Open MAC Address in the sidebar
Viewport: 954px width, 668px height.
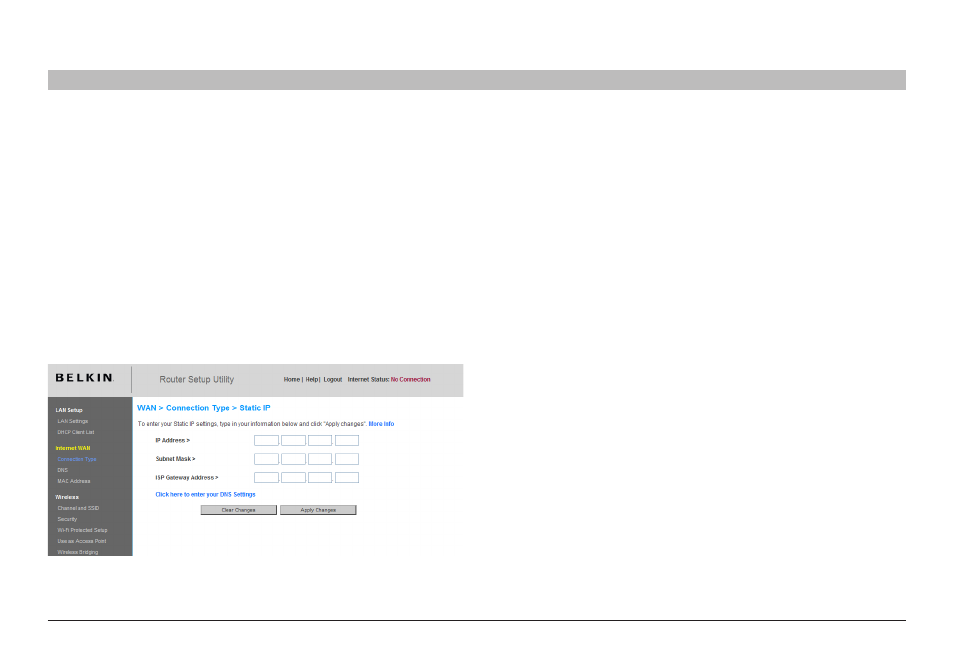74,481
